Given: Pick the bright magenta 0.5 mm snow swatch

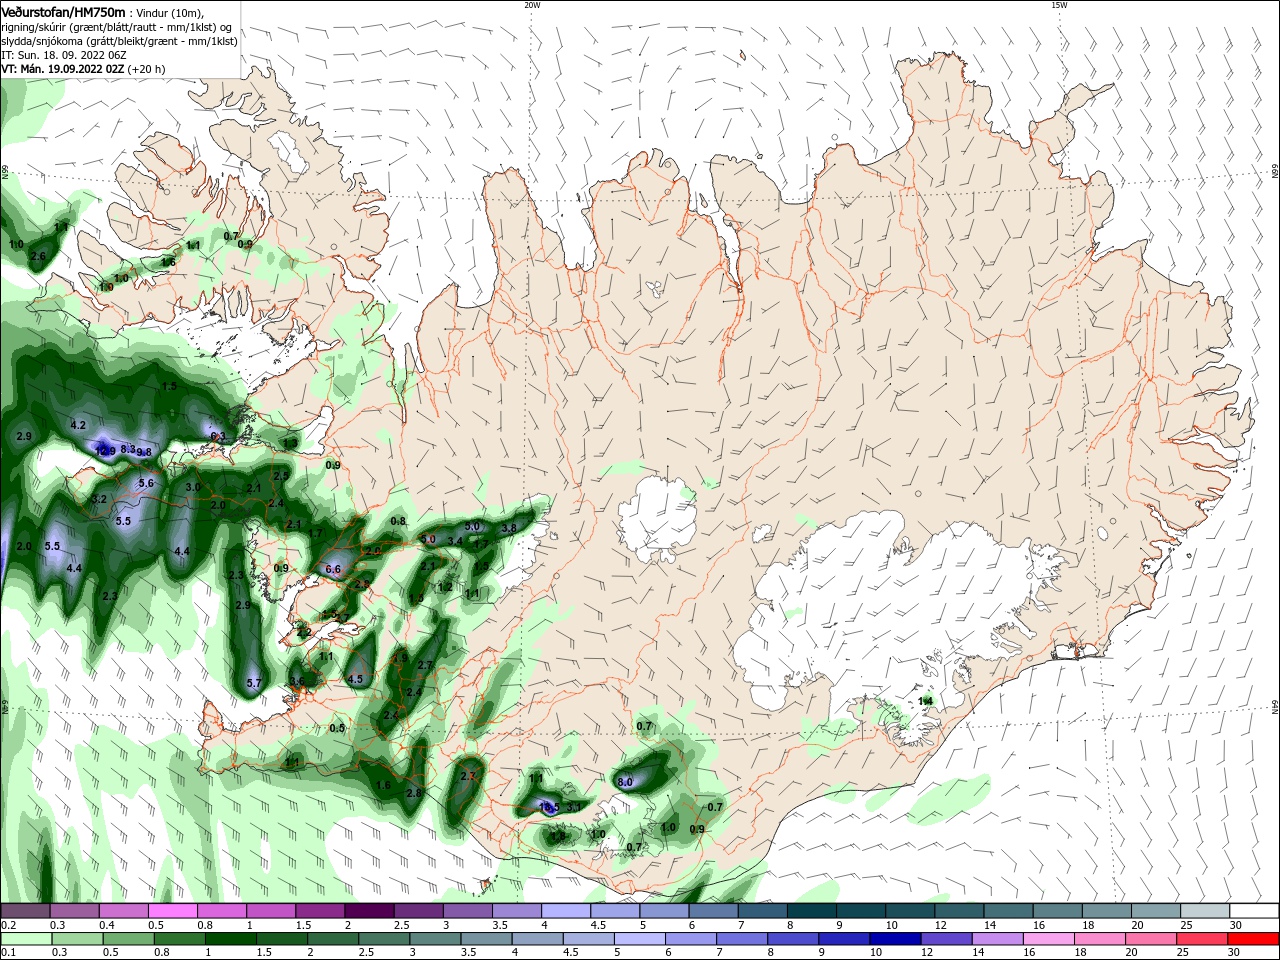Looking at the screenshot, I should (173, 911).
